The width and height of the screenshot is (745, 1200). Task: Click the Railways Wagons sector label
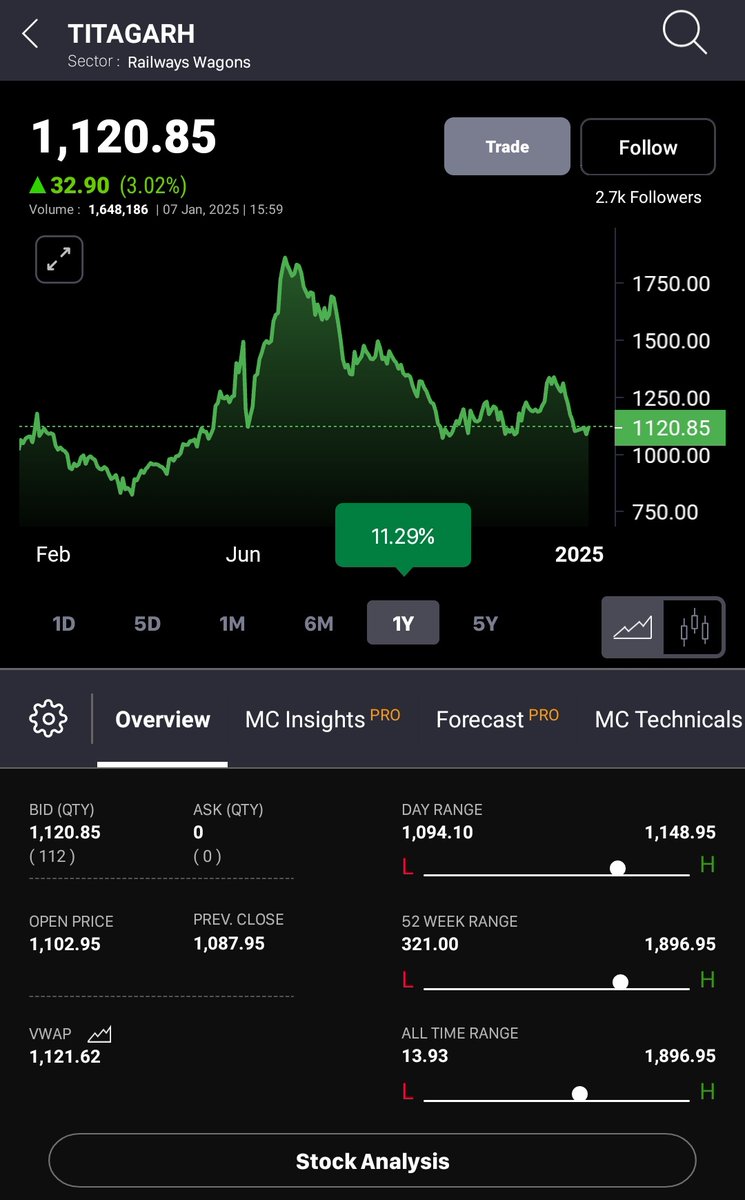[189, 62]
